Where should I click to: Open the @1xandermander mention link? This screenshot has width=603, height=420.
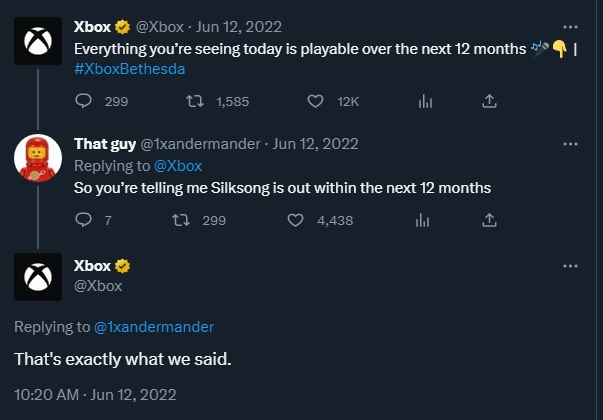tap(154, 327)
